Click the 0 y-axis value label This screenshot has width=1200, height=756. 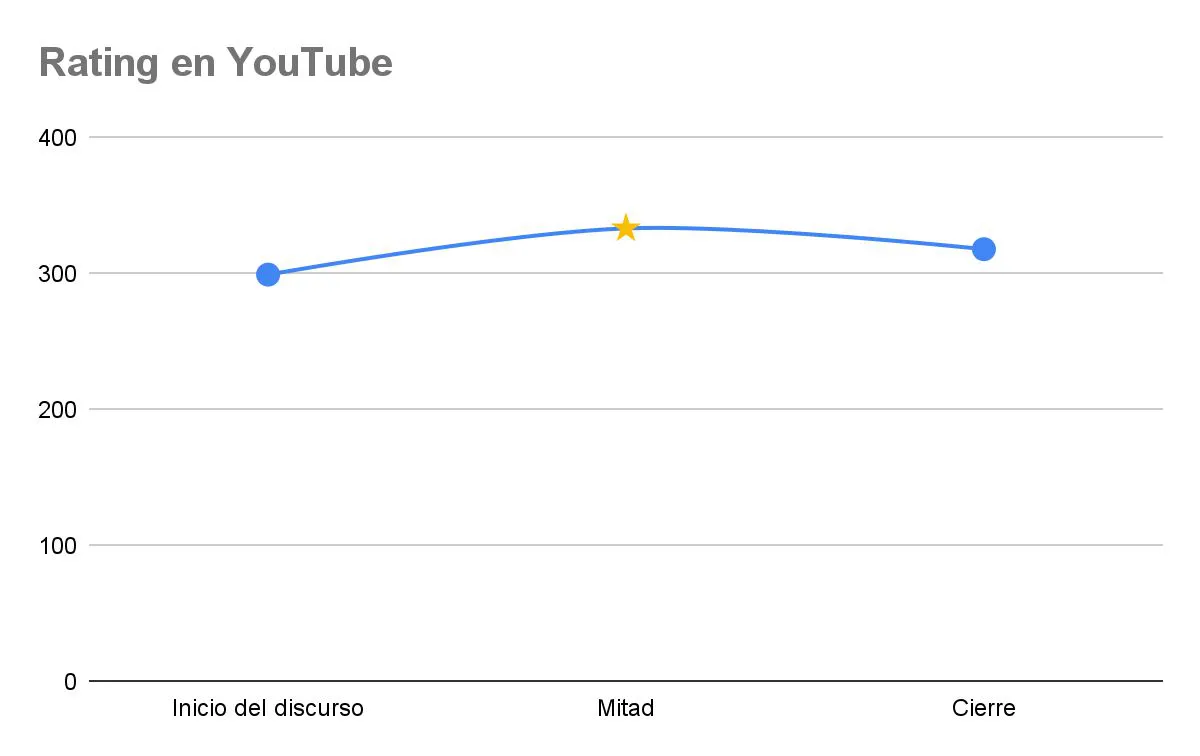pyautogui.click(x=70, y=681)
